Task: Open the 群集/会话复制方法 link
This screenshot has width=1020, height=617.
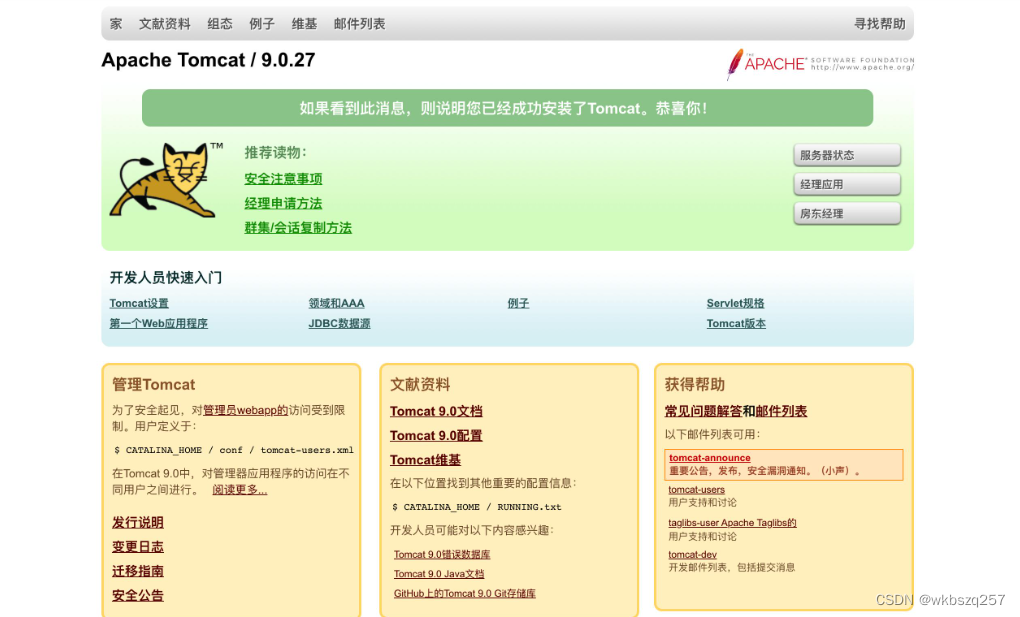Action: tap(298, 228)
